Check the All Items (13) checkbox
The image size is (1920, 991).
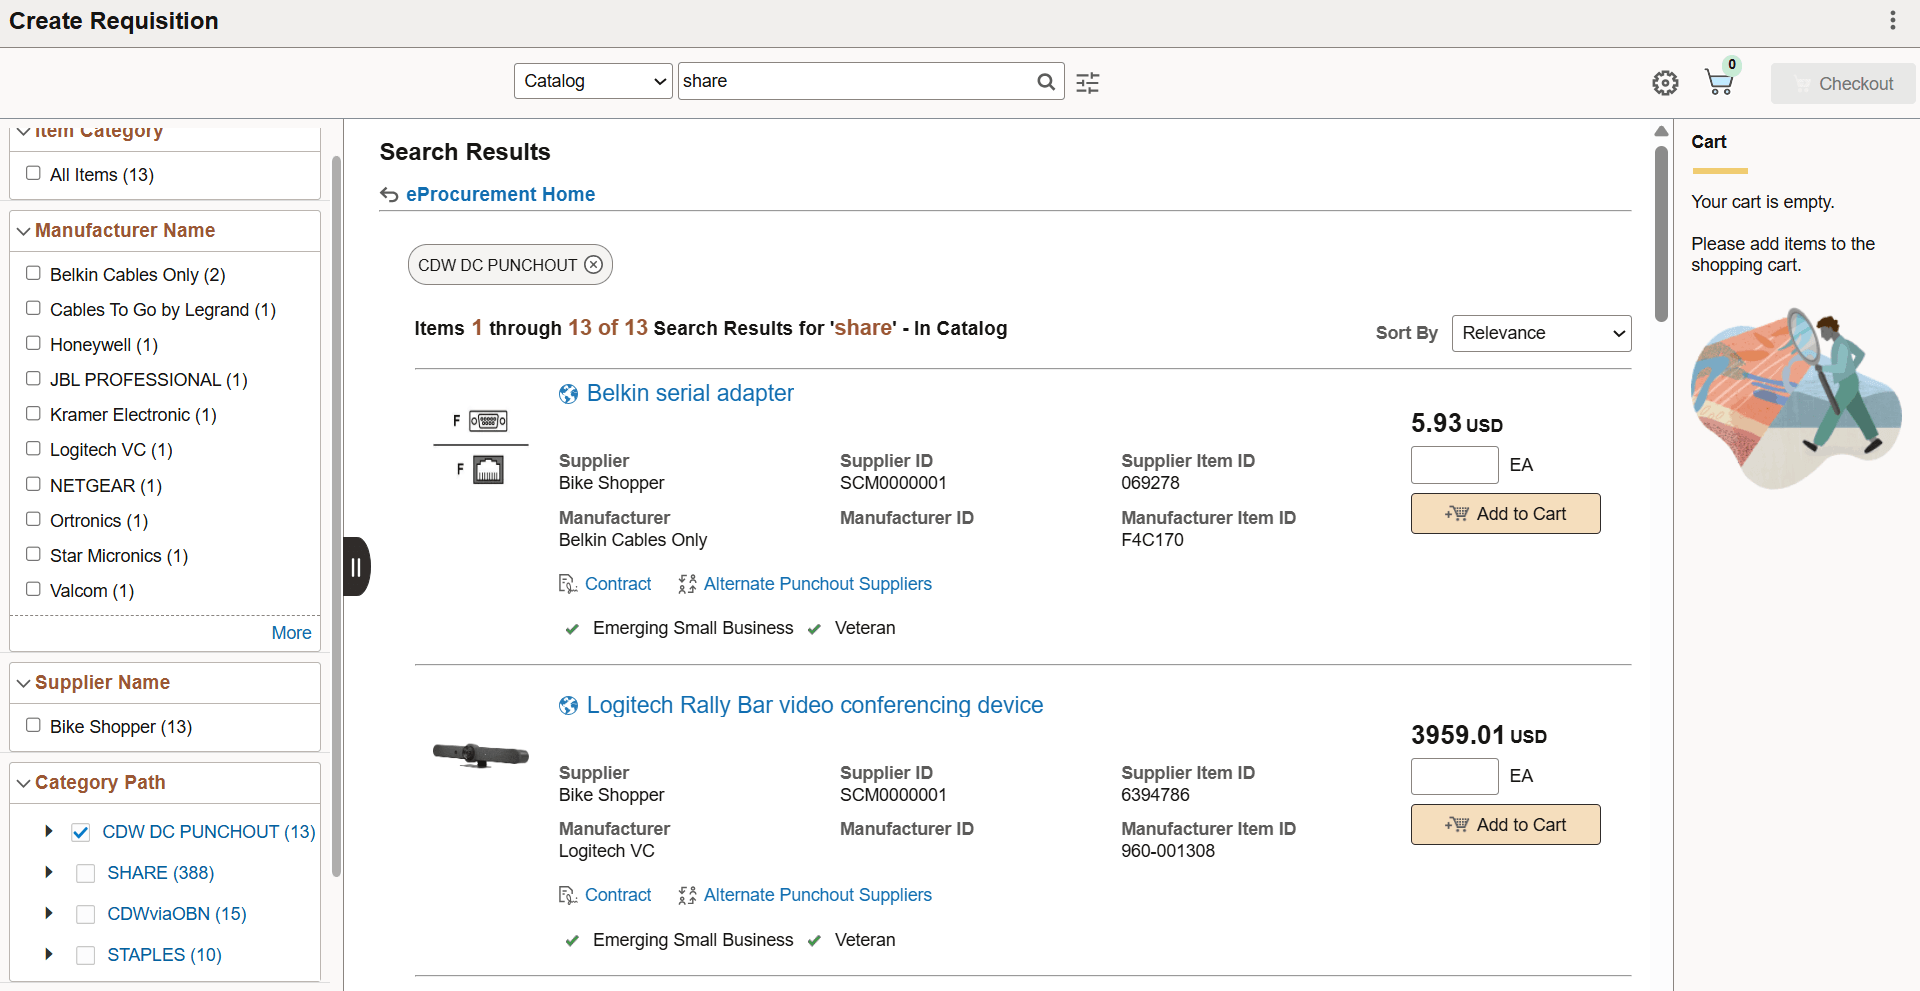point(33,173)
